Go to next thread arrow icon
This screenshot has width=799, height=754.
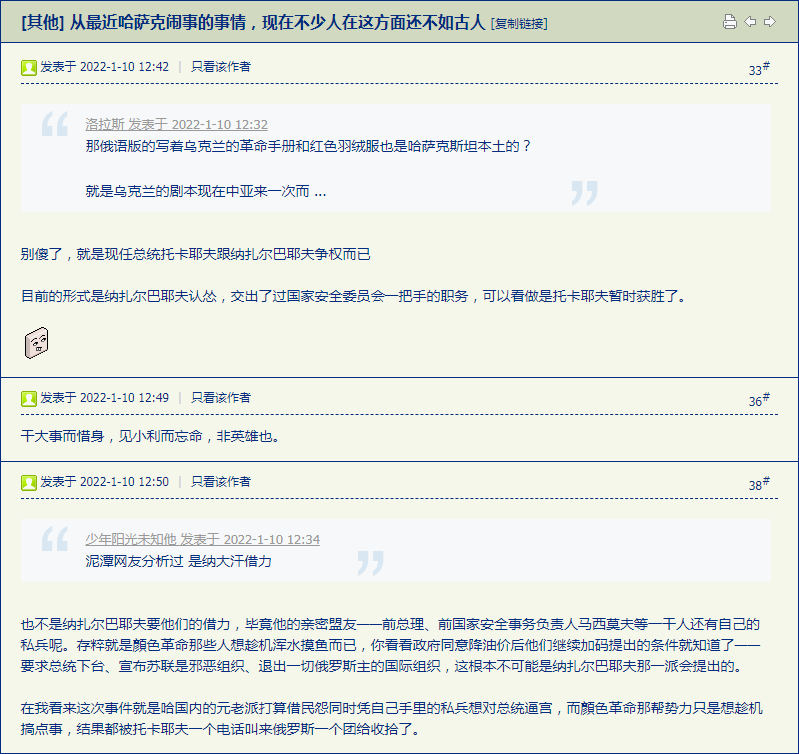click(770, 21)
